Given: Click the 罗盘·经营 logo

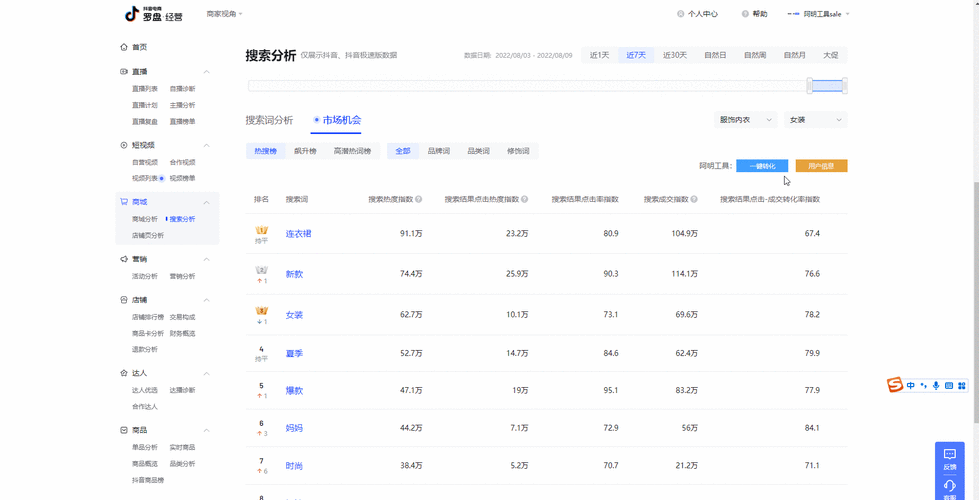Looking at the screenshot, I should tap(154, 14).
